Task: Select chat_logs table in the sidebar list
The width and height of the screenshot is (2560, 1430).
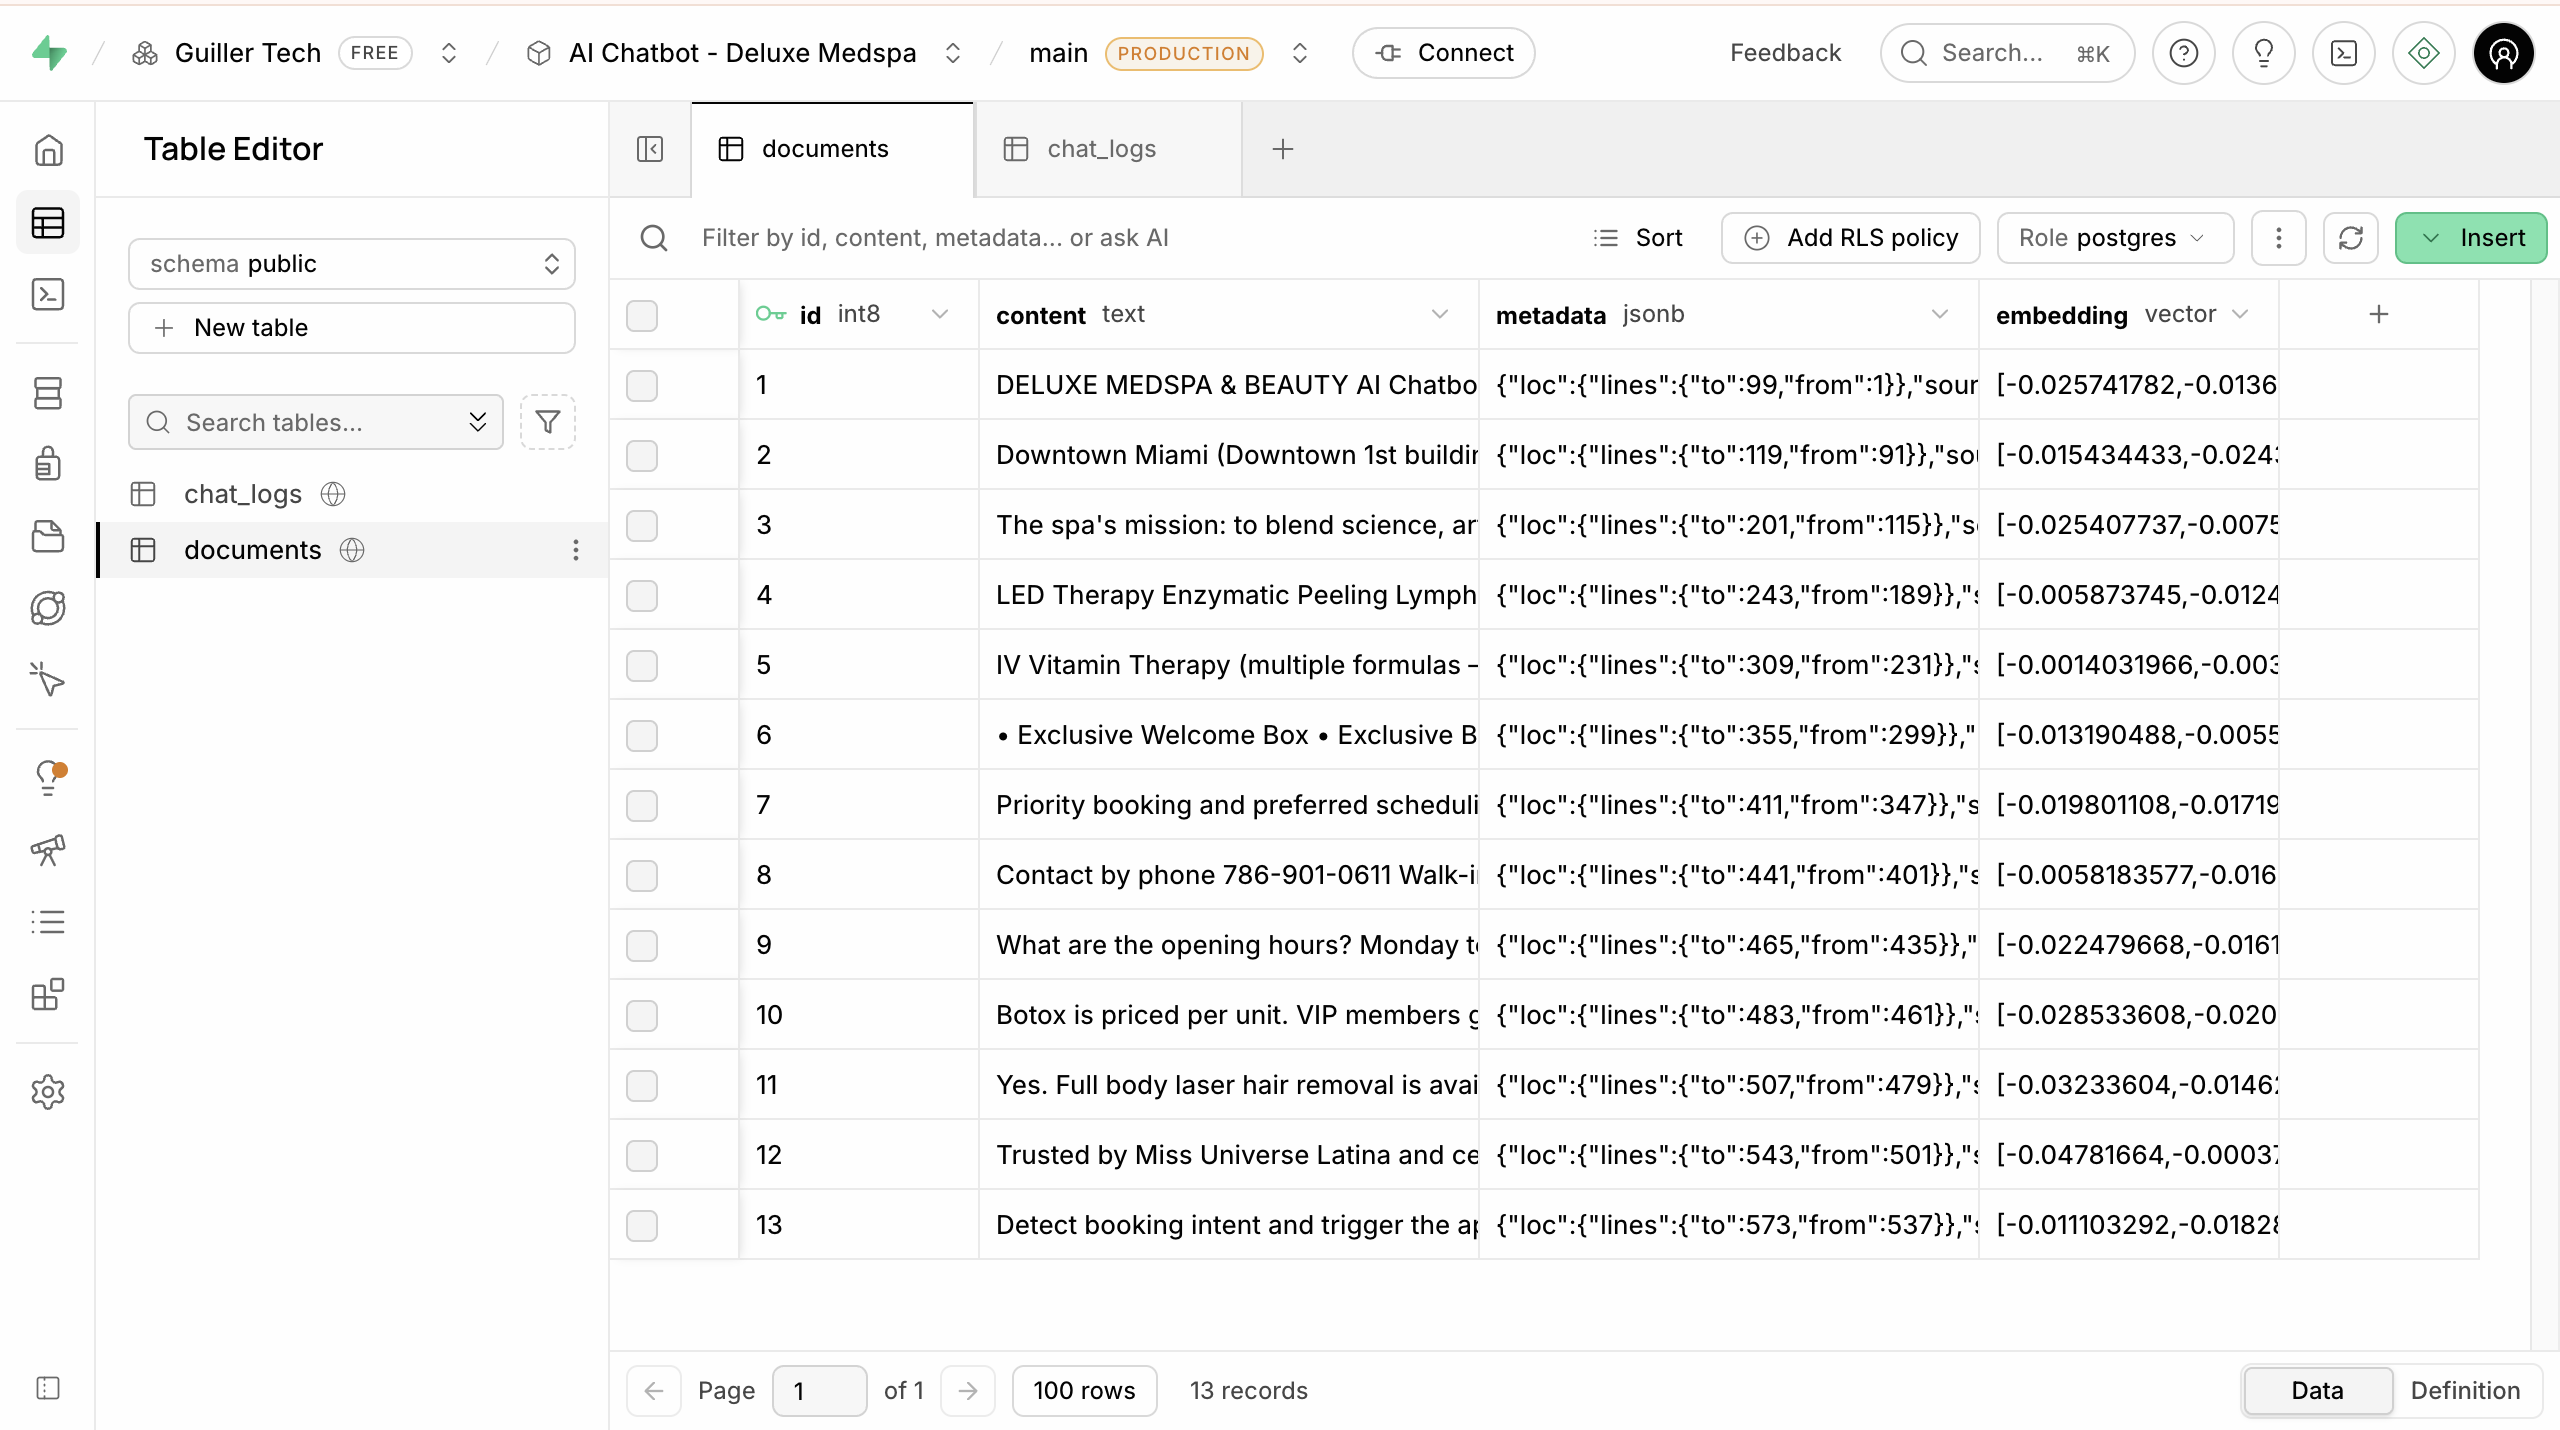Action: coord(352,494)
